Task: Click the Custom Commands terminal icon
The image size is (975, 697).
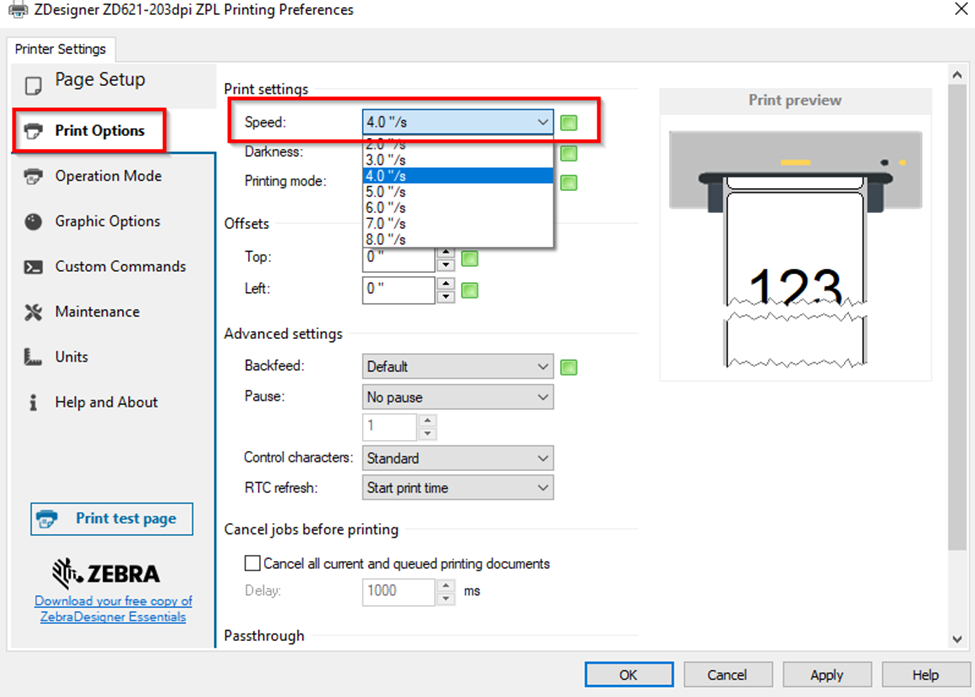Action: coord(33,267)
